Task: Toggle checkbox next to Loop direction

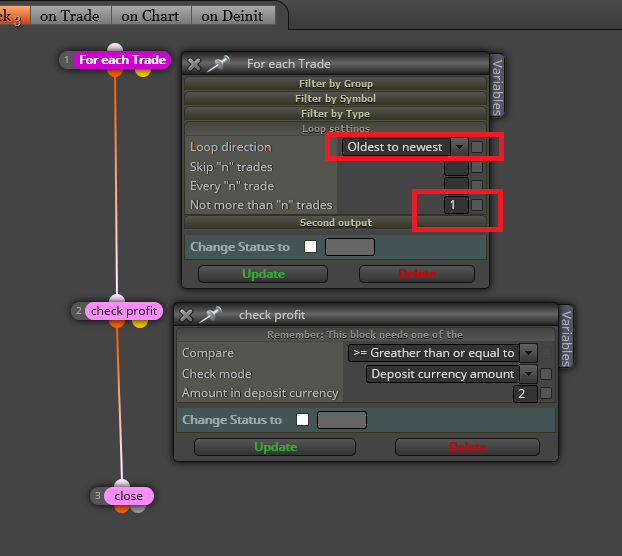Action: click(477, 147)
